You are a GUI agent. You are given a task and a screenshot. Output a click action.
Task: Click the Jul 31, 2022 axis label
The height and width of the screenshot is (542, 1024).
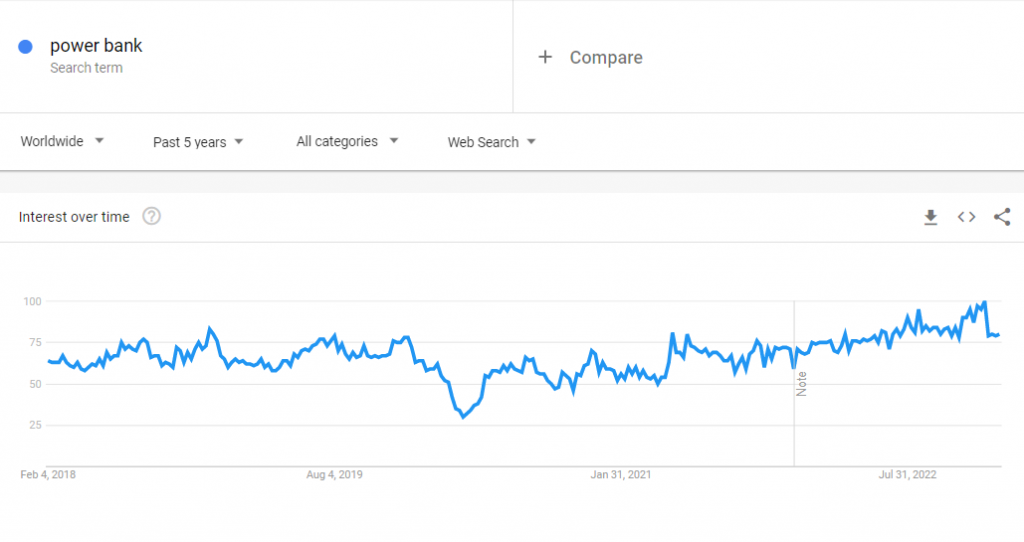[x=907, y=474]
